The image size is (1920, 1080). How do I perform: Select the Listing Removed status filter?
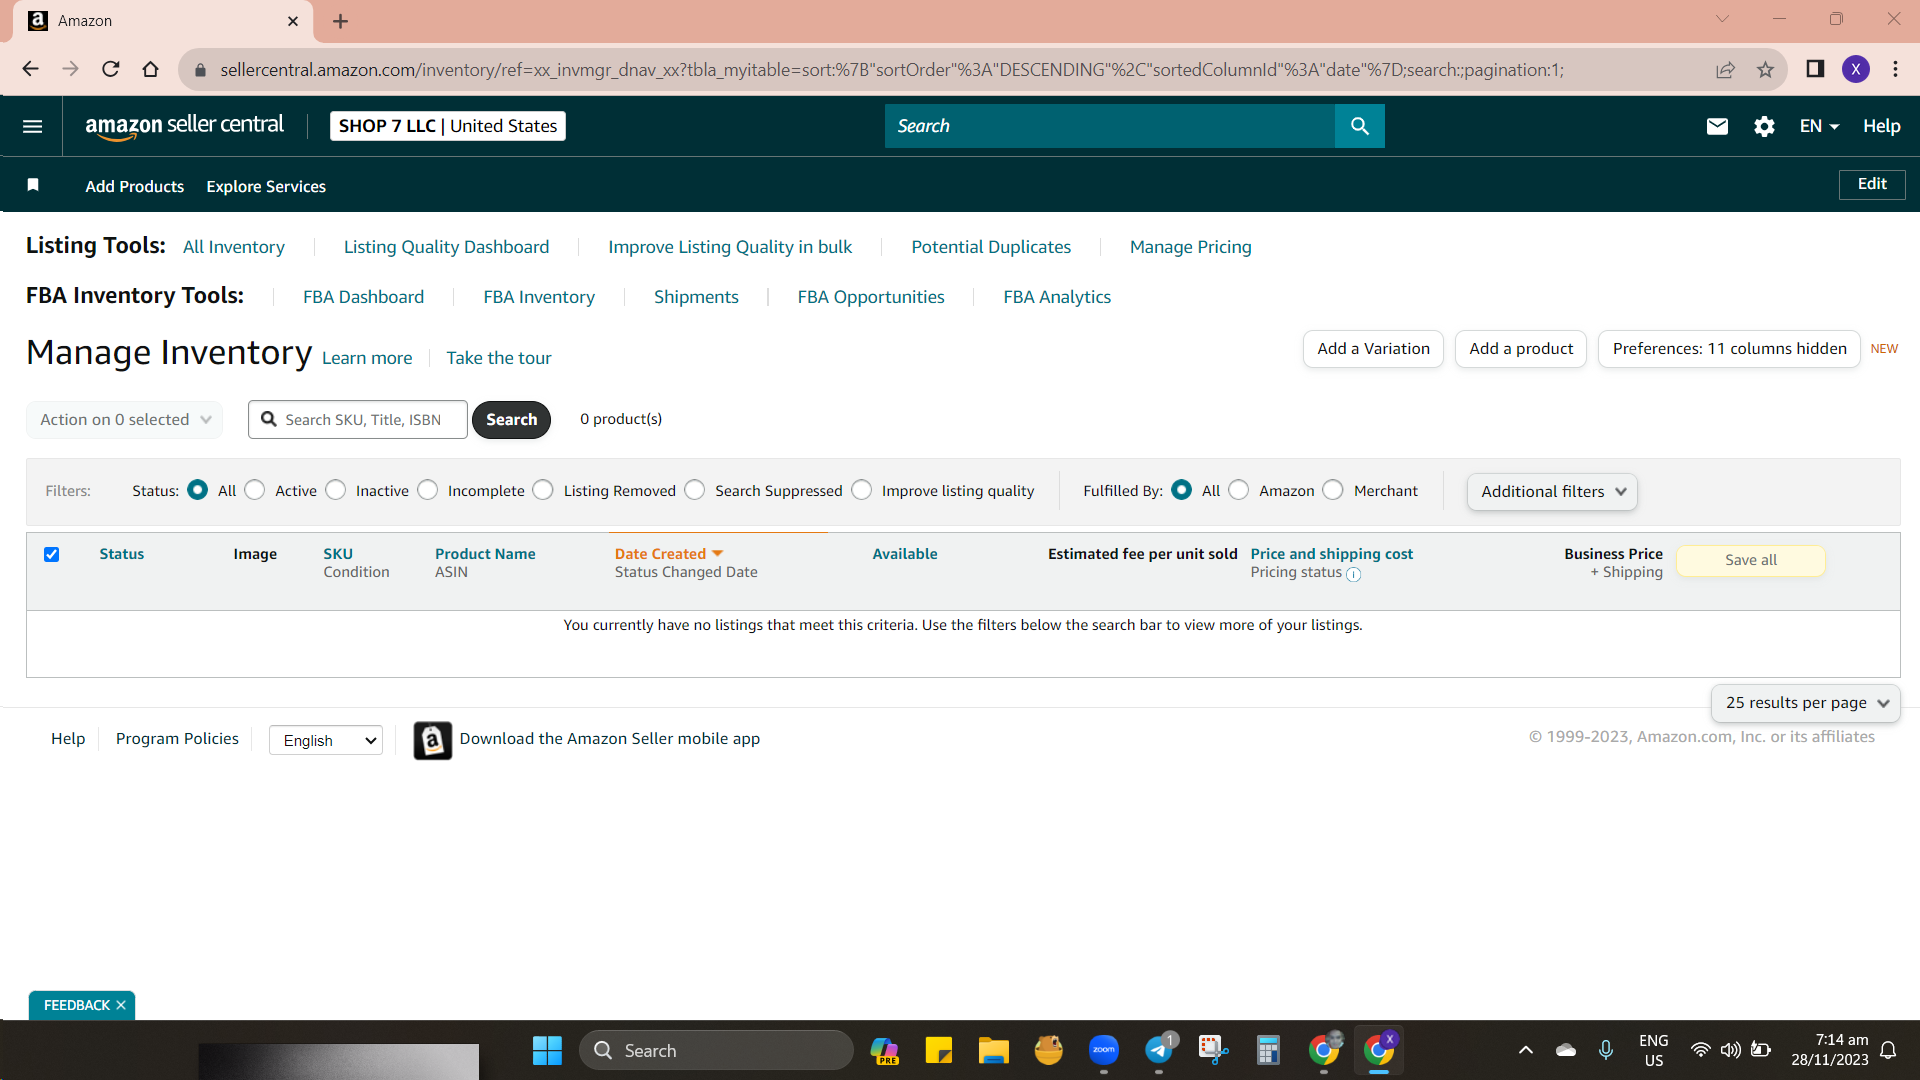coord(543,490)
